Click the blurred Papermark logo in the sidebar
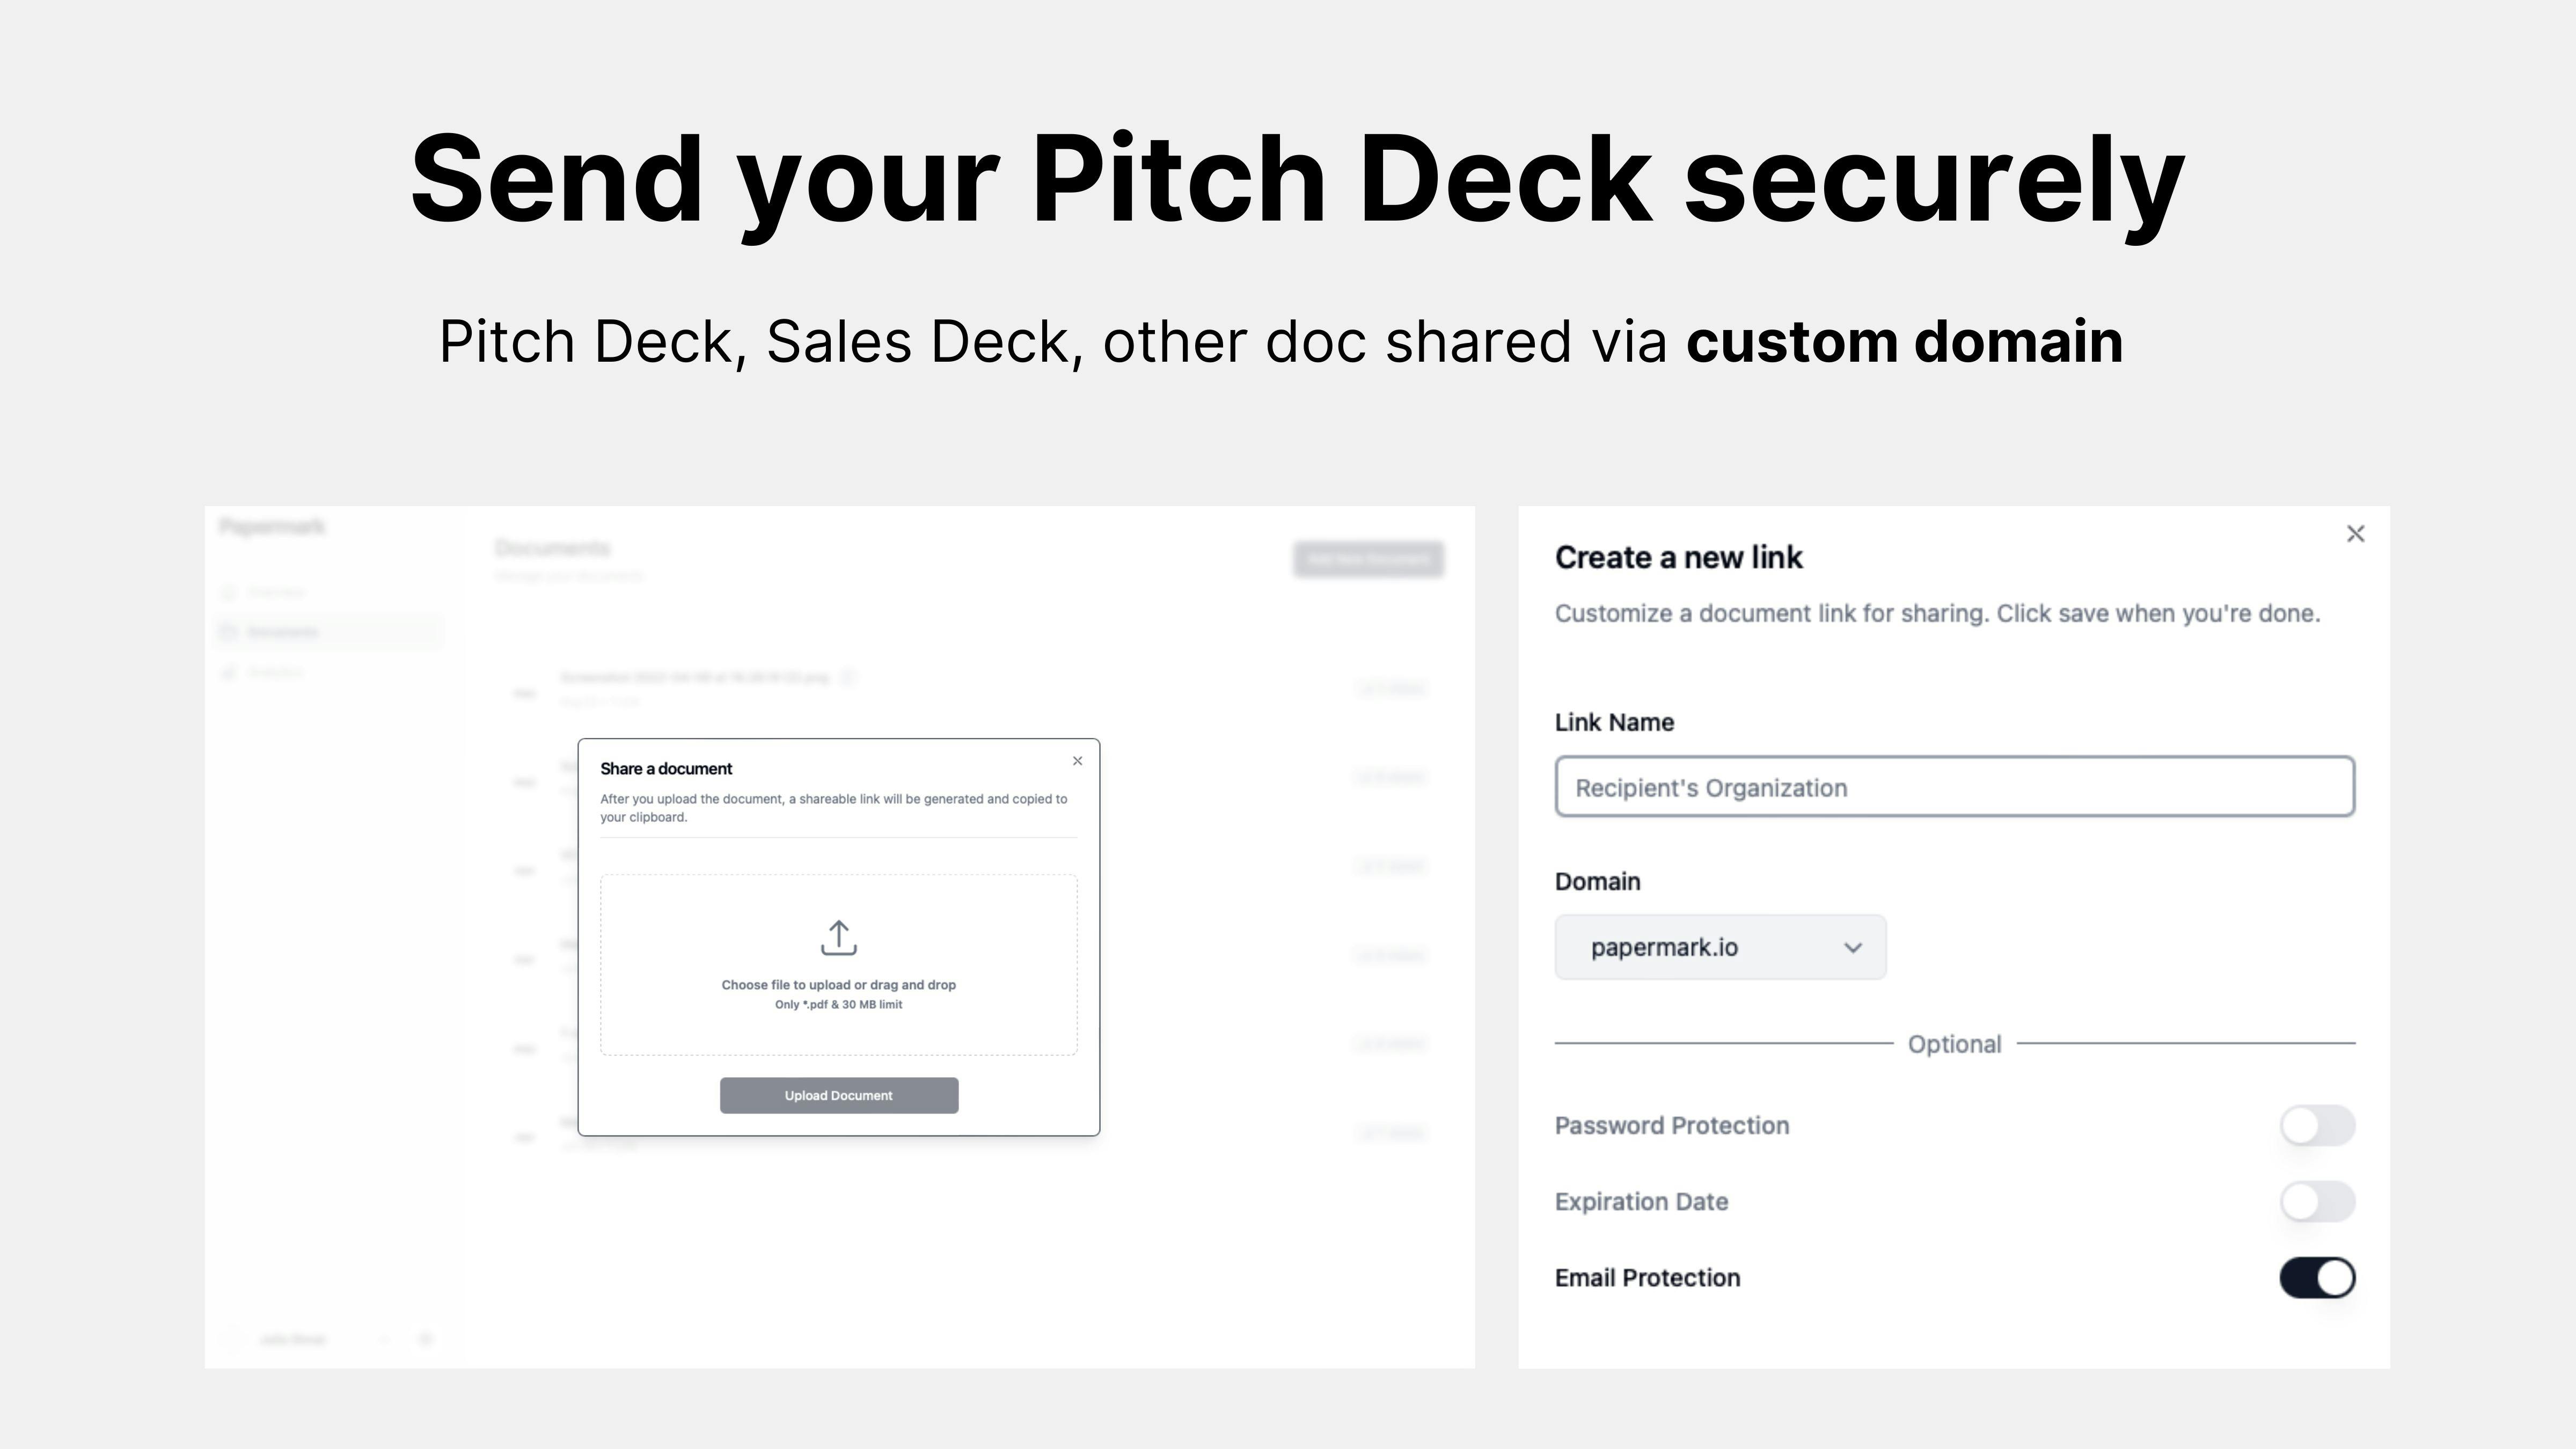This screenshot has height=1449, width=2576. coord(272,527)
